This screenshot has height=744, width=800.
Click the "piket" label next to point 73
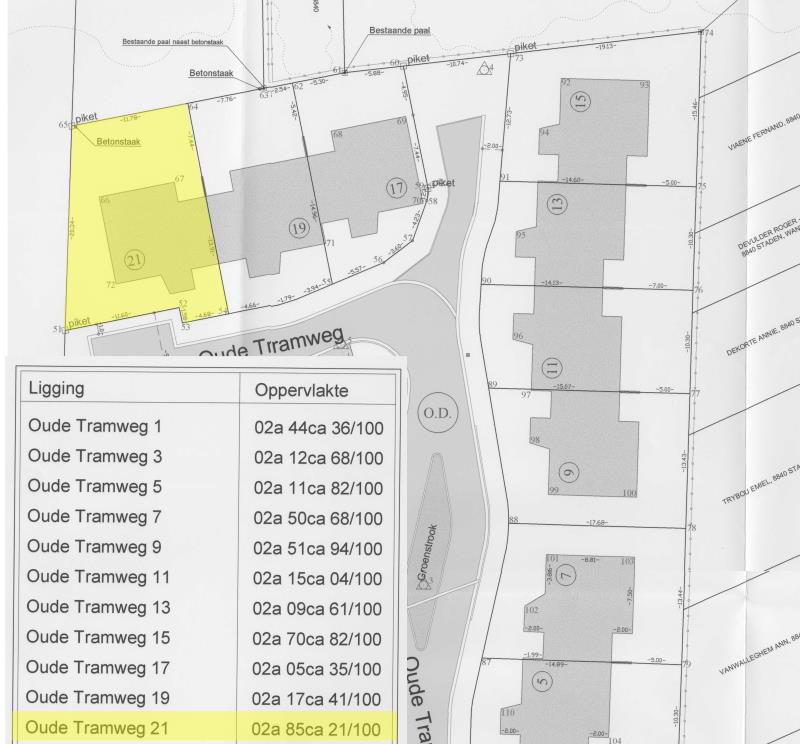(x=525, y=46)
